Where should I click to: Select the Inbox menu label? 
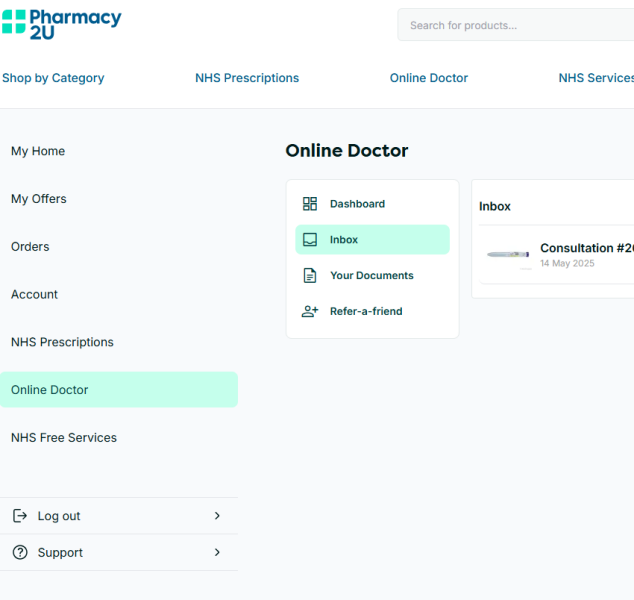point(344,240)
